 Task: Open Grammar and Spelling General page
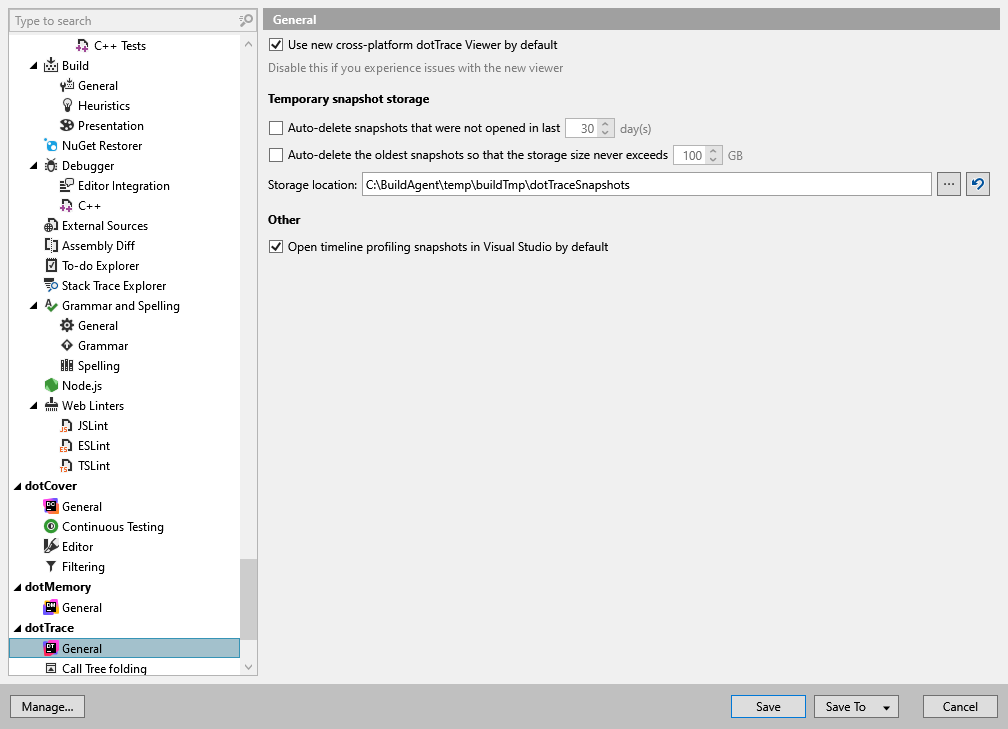(x=98, y=325)
